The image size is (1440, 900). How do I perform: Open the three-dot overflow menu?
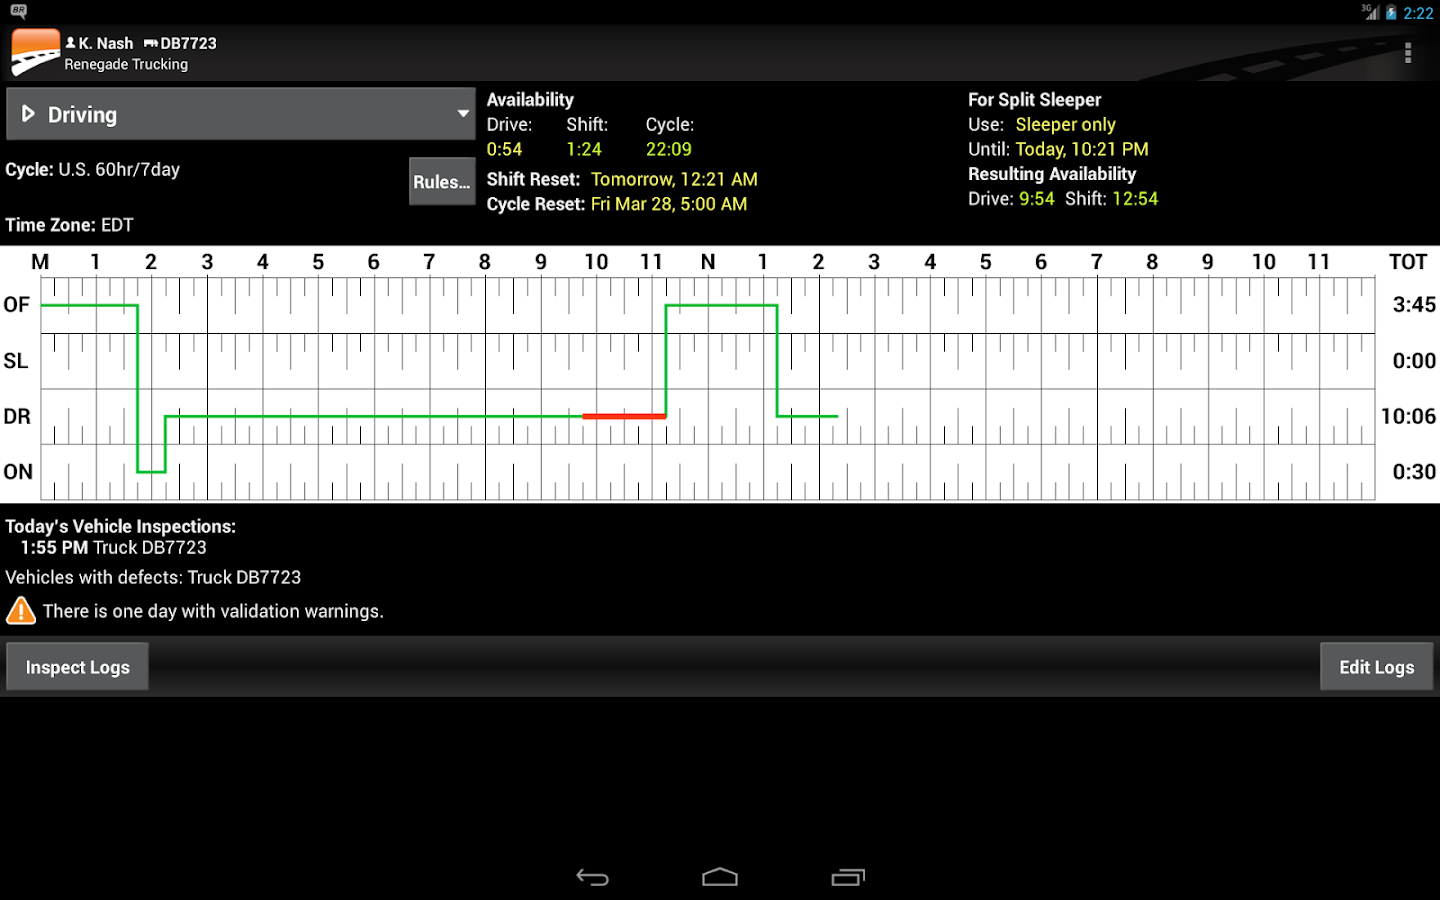pyautogui.click(x=1408, y=52)
